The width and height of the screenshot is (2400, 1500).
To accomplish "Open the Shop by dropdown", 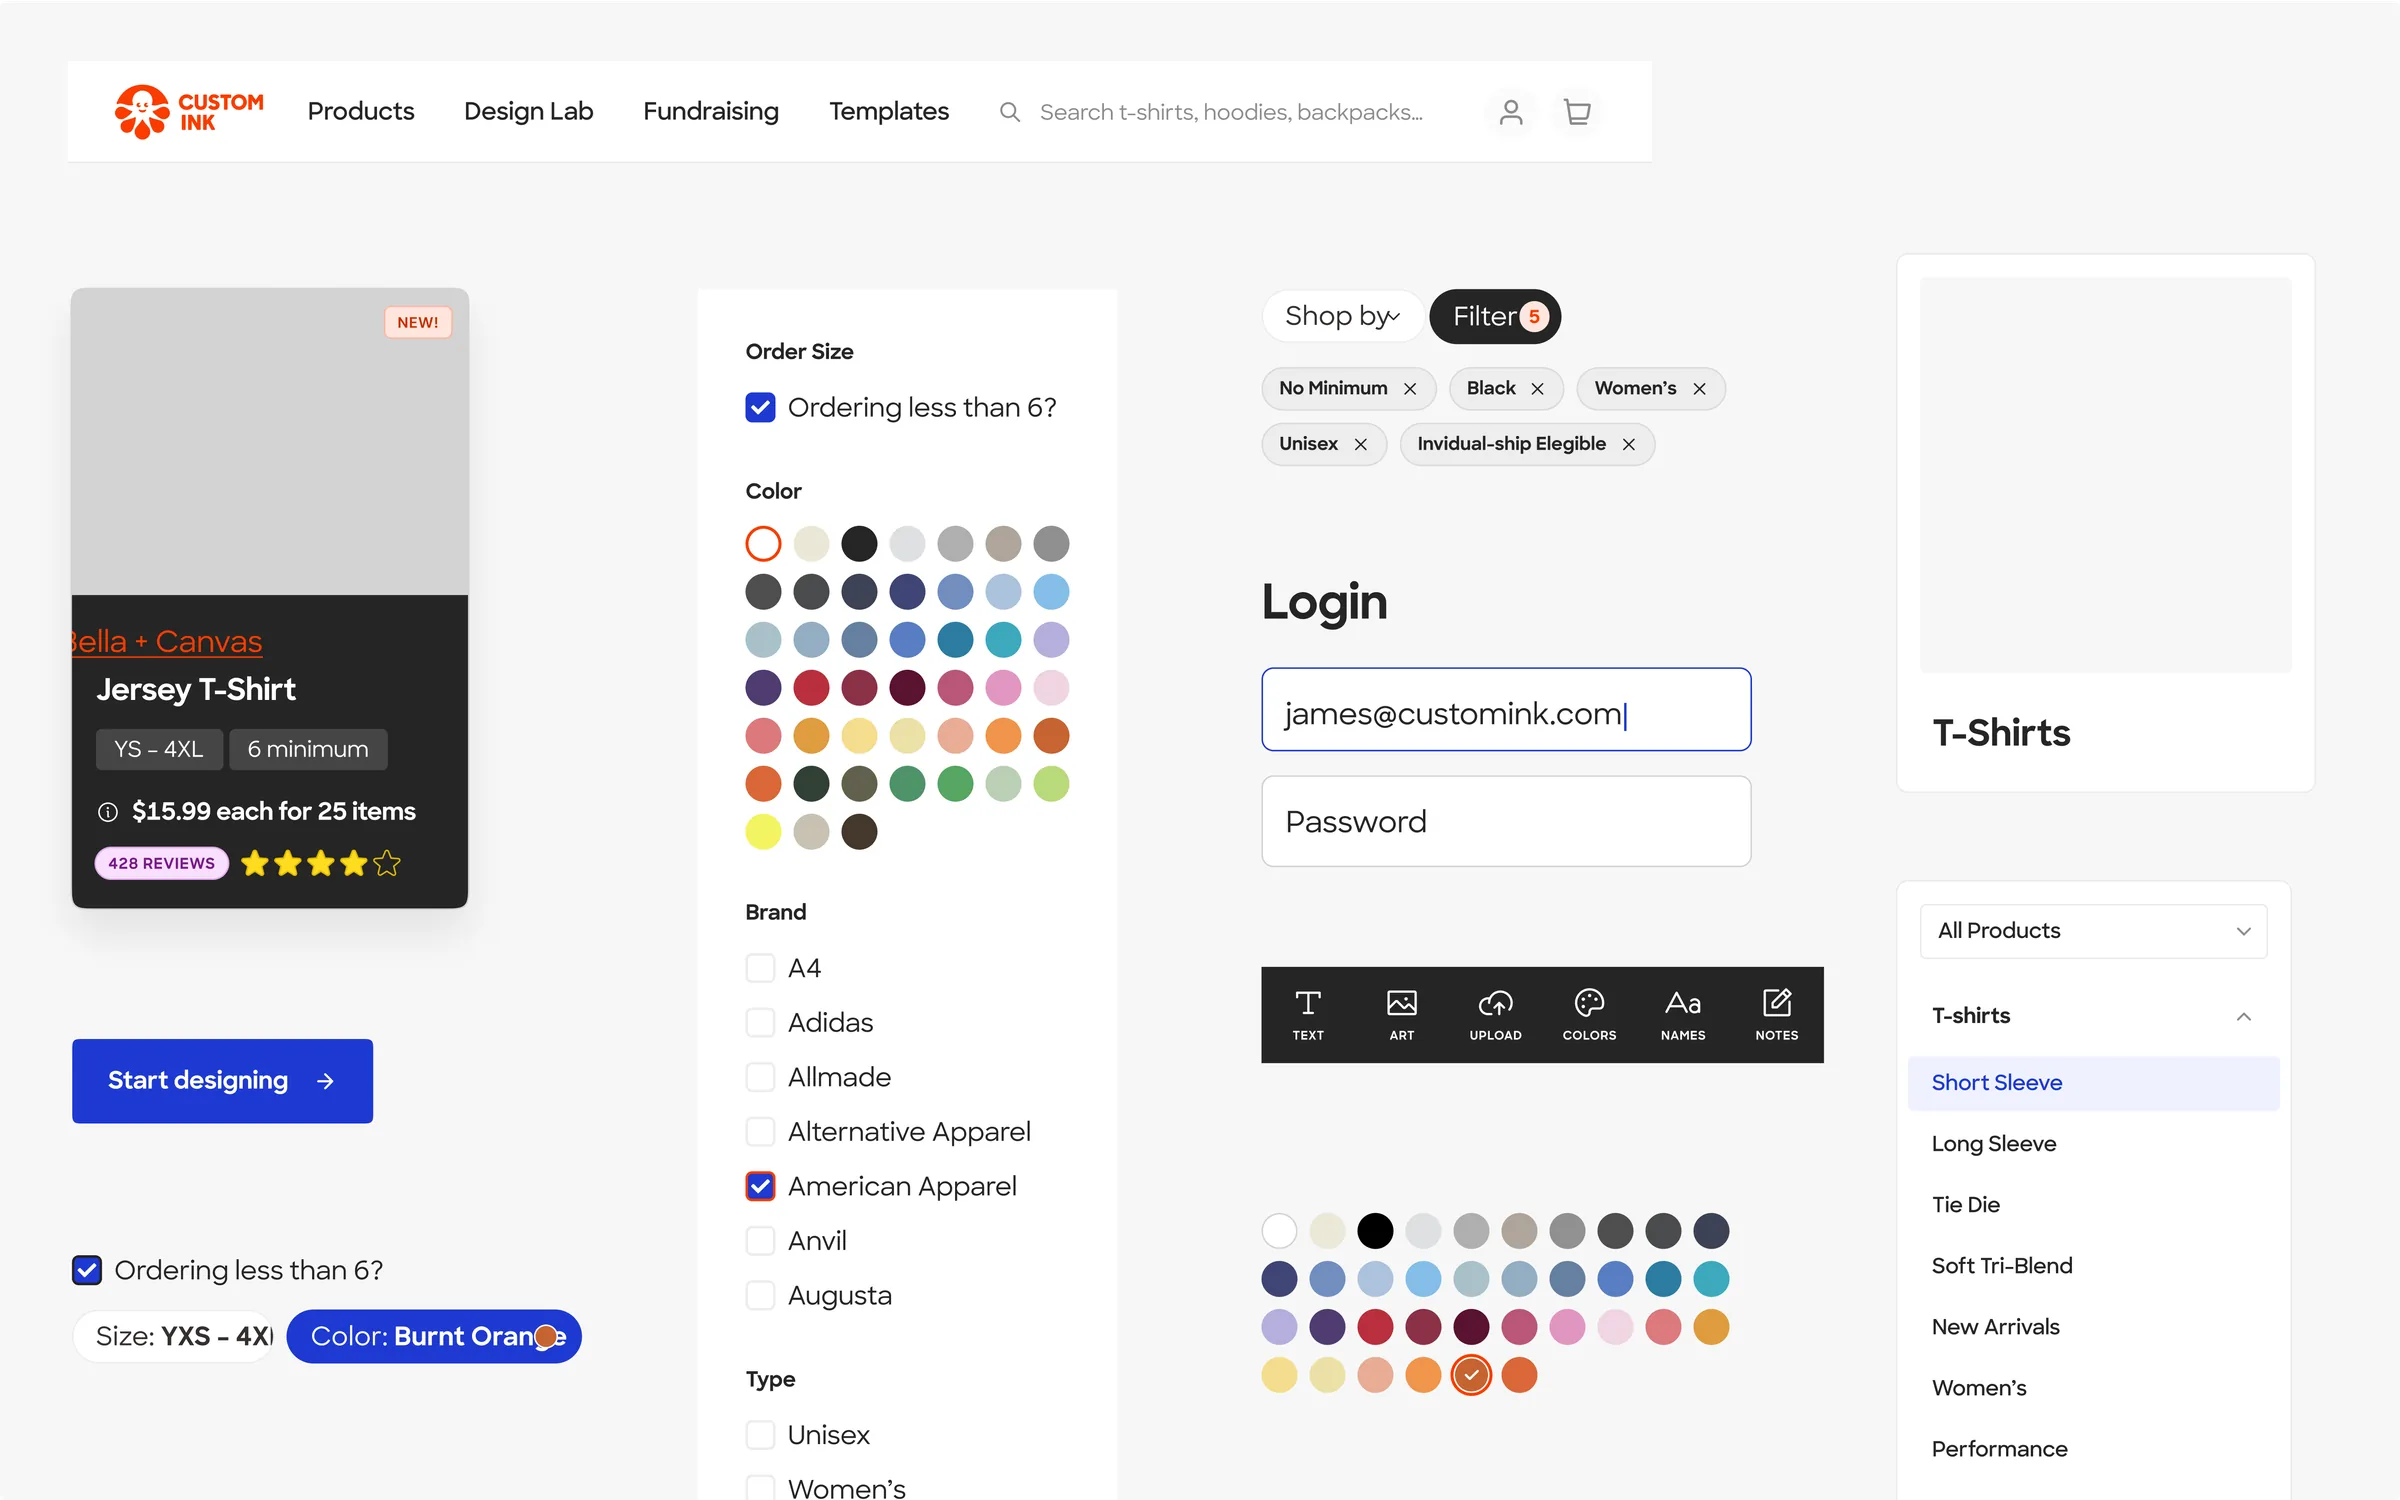I will [1342, 317].
